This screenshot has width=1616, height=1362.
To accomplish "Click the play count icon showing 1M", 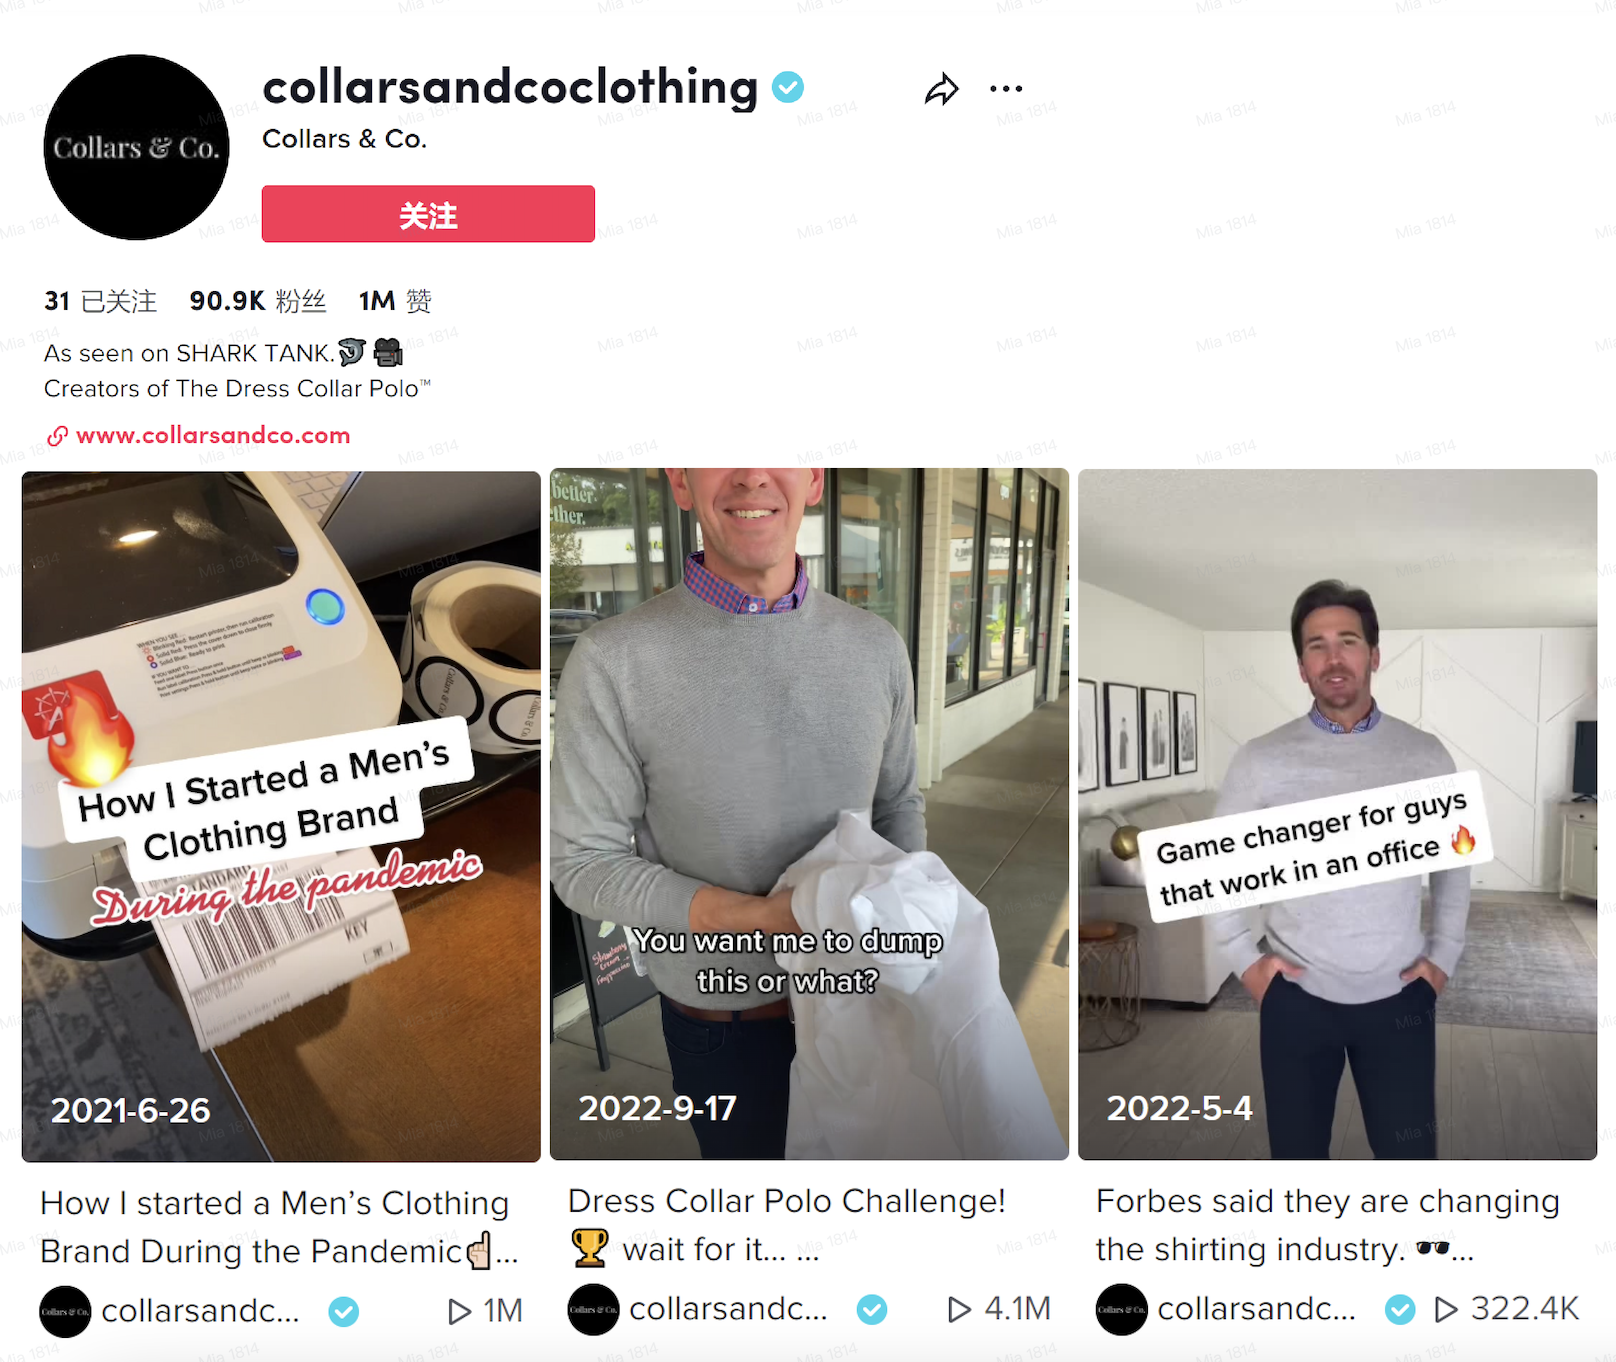I will click(459, 1311).
